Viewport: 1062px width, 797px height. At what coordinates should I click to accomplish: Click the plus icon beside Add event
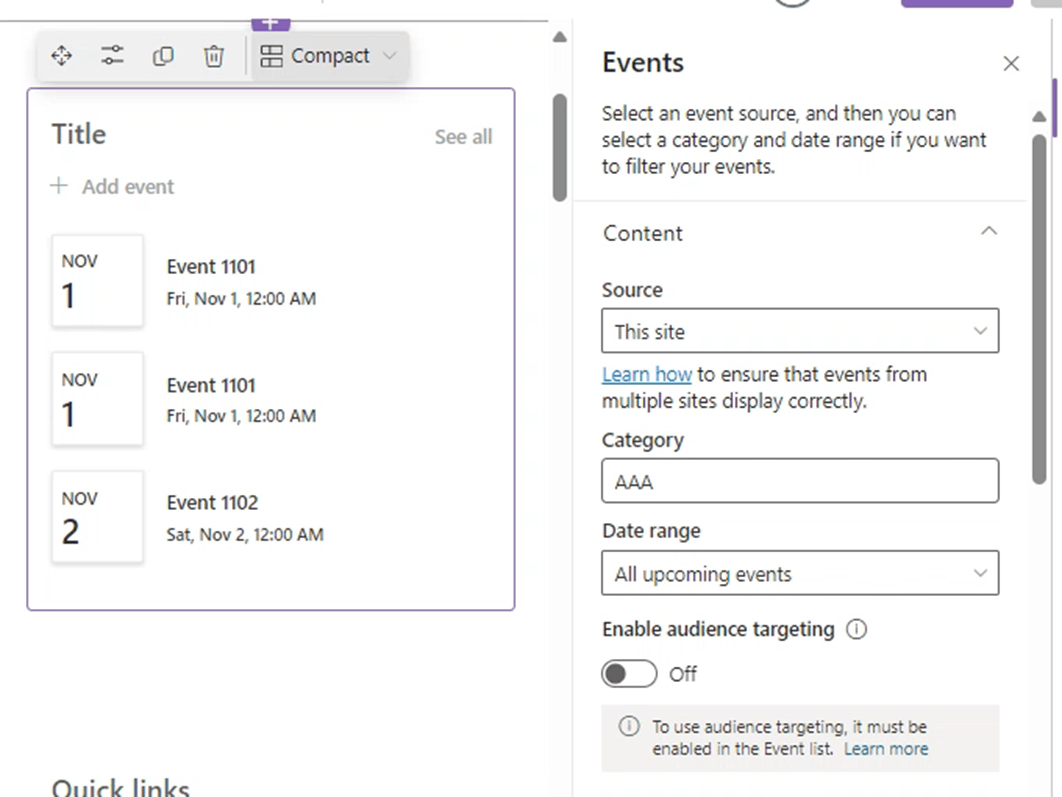(59, 186)
